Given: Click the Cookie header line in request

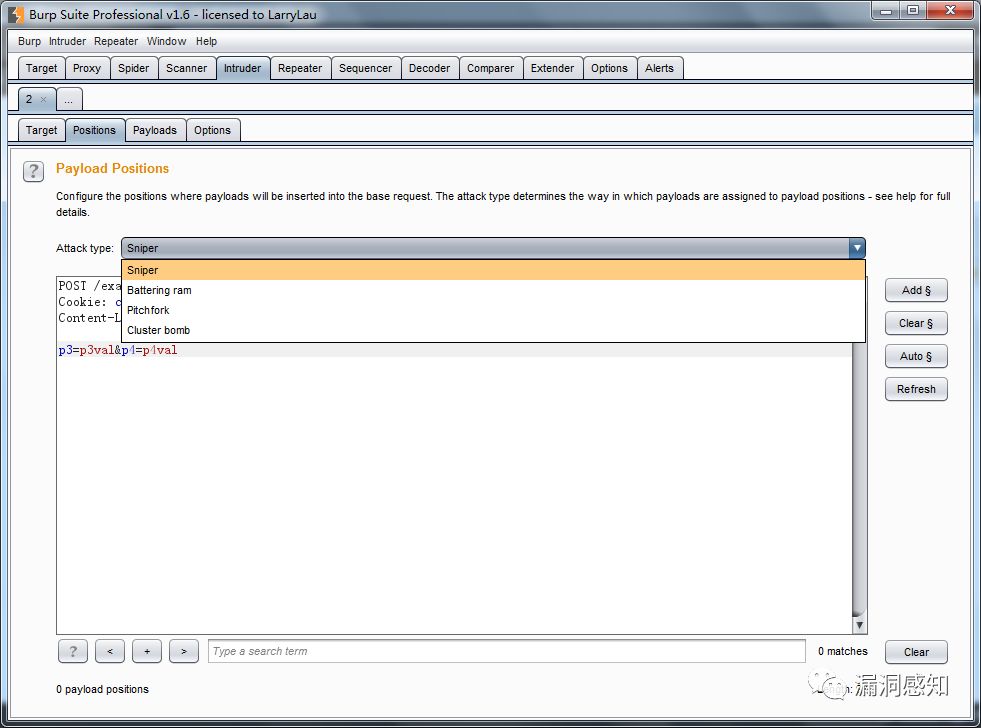Looking at the screenshot, I should click(x=89, y=302).
